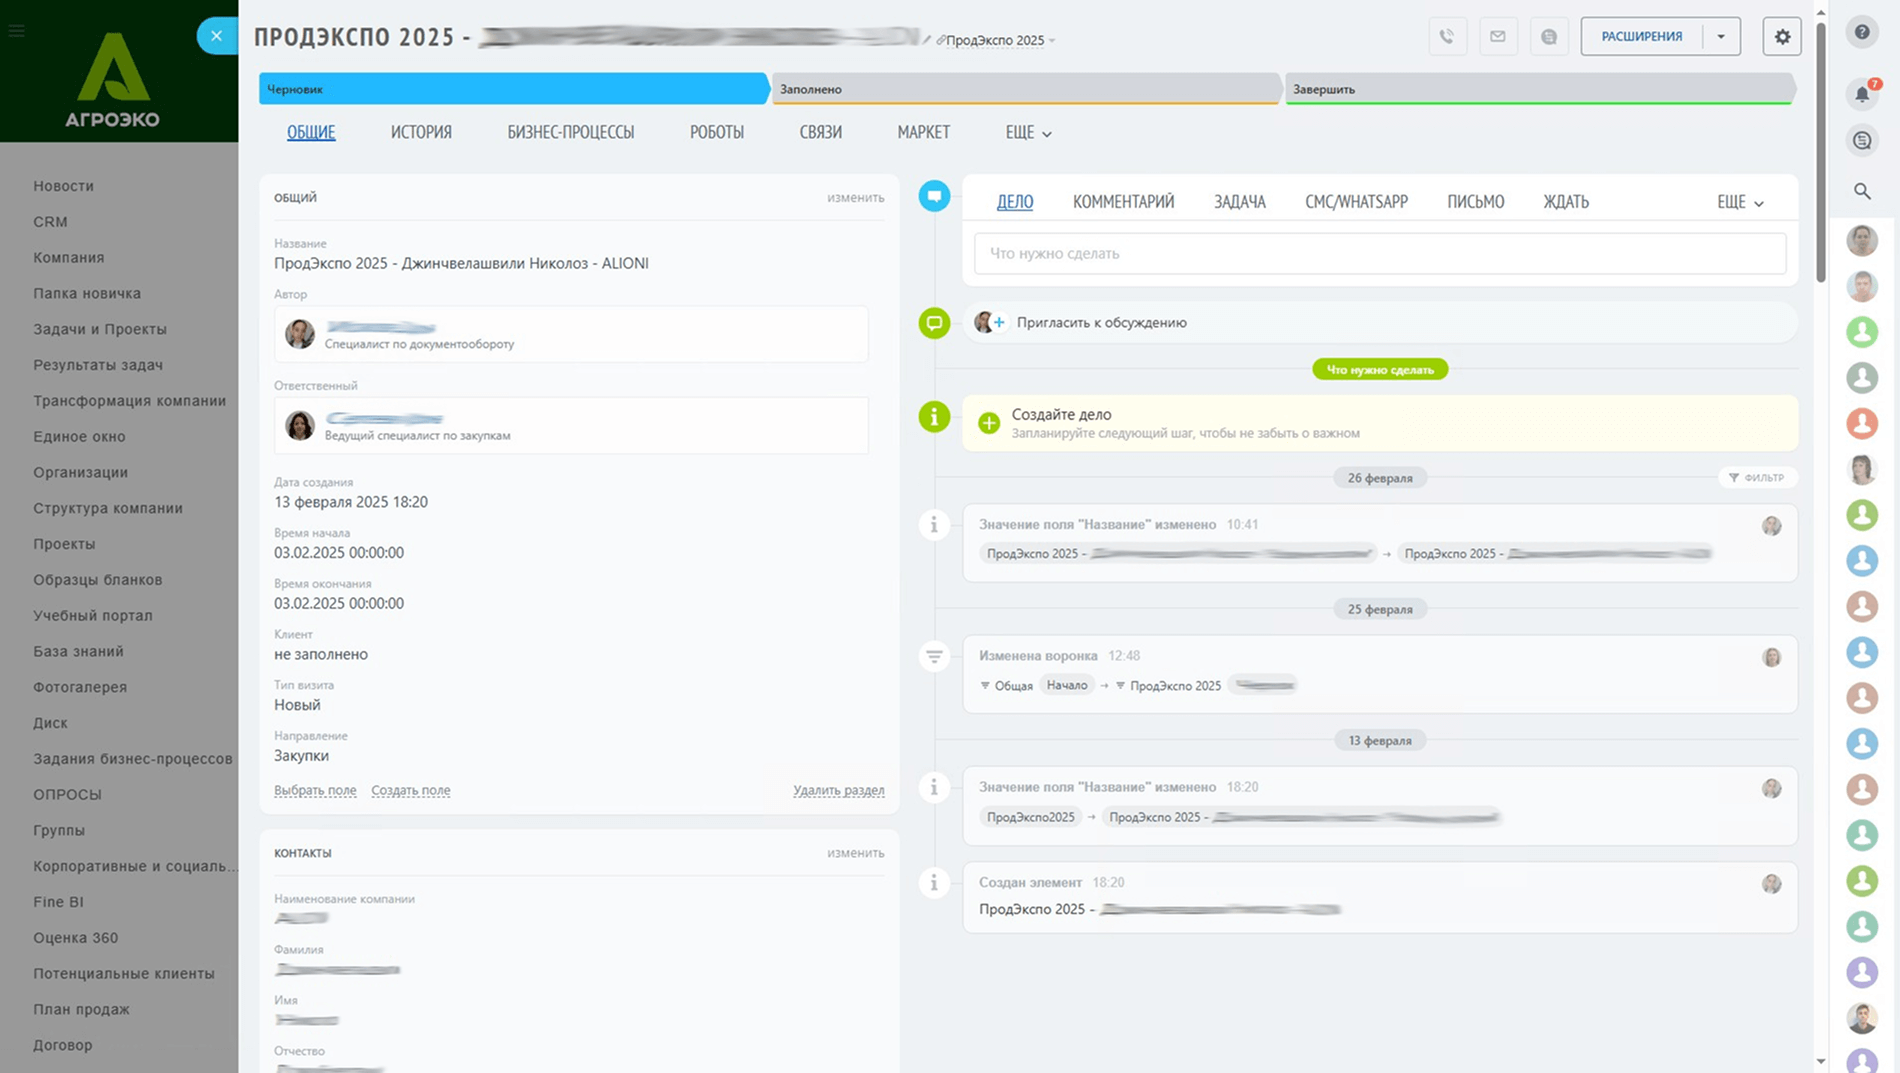Open the ПродЭкспо 2025 funnel selector
Image resolution: width=1900 pixels, height=1073 pixels.
click(996, 40)
